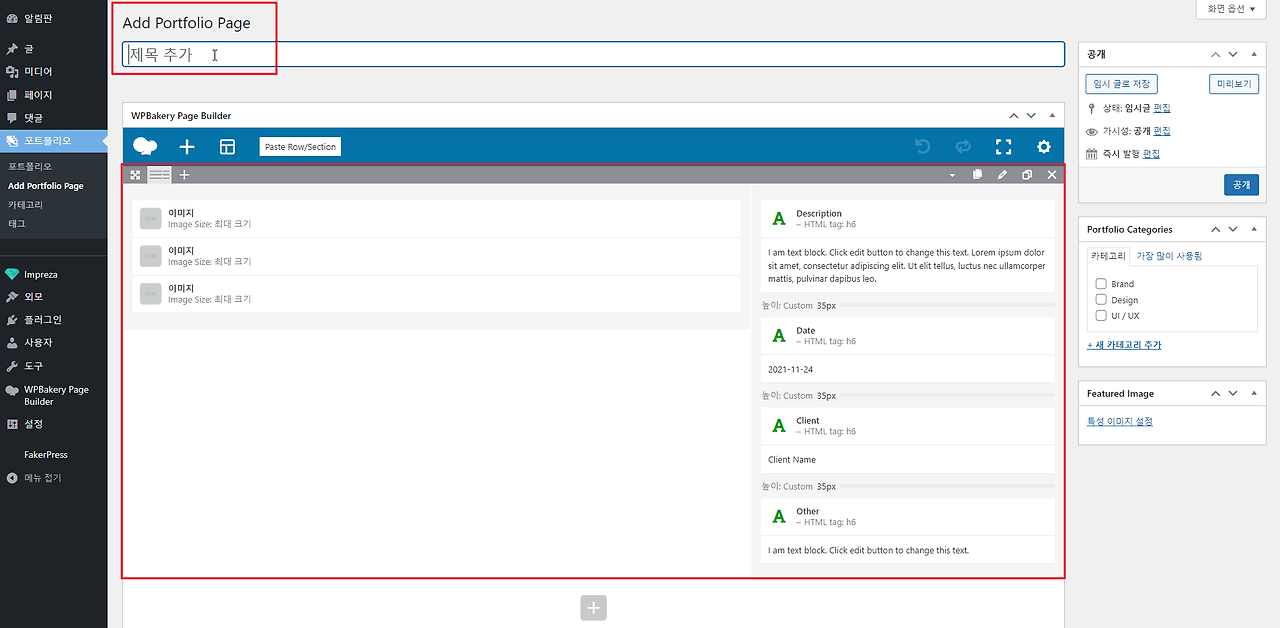1280x628 pixels.
Task: Click the Client text block icon
Action: [x=779, y=426]
